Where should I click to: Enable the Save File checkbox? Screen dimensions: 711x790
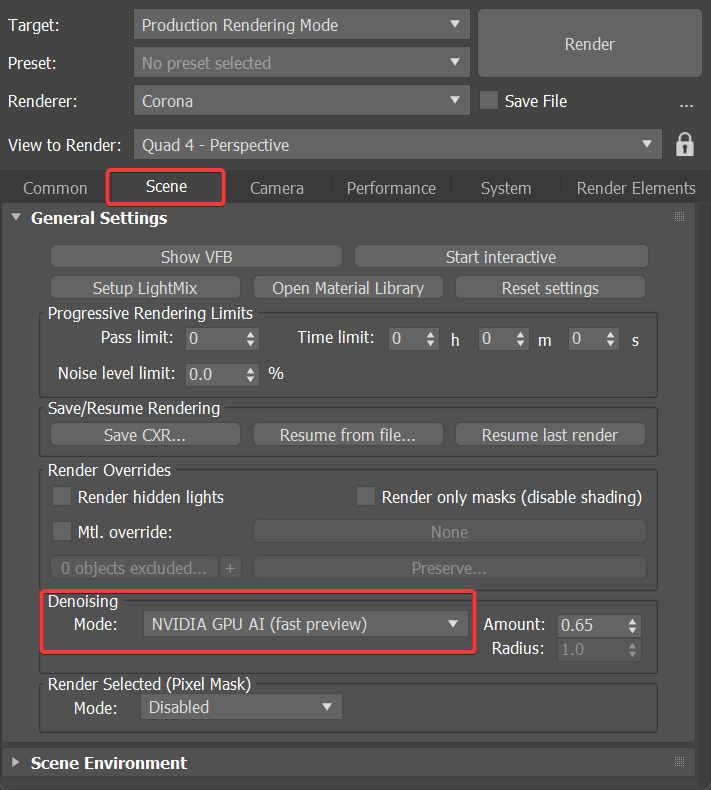click(489, 101)
